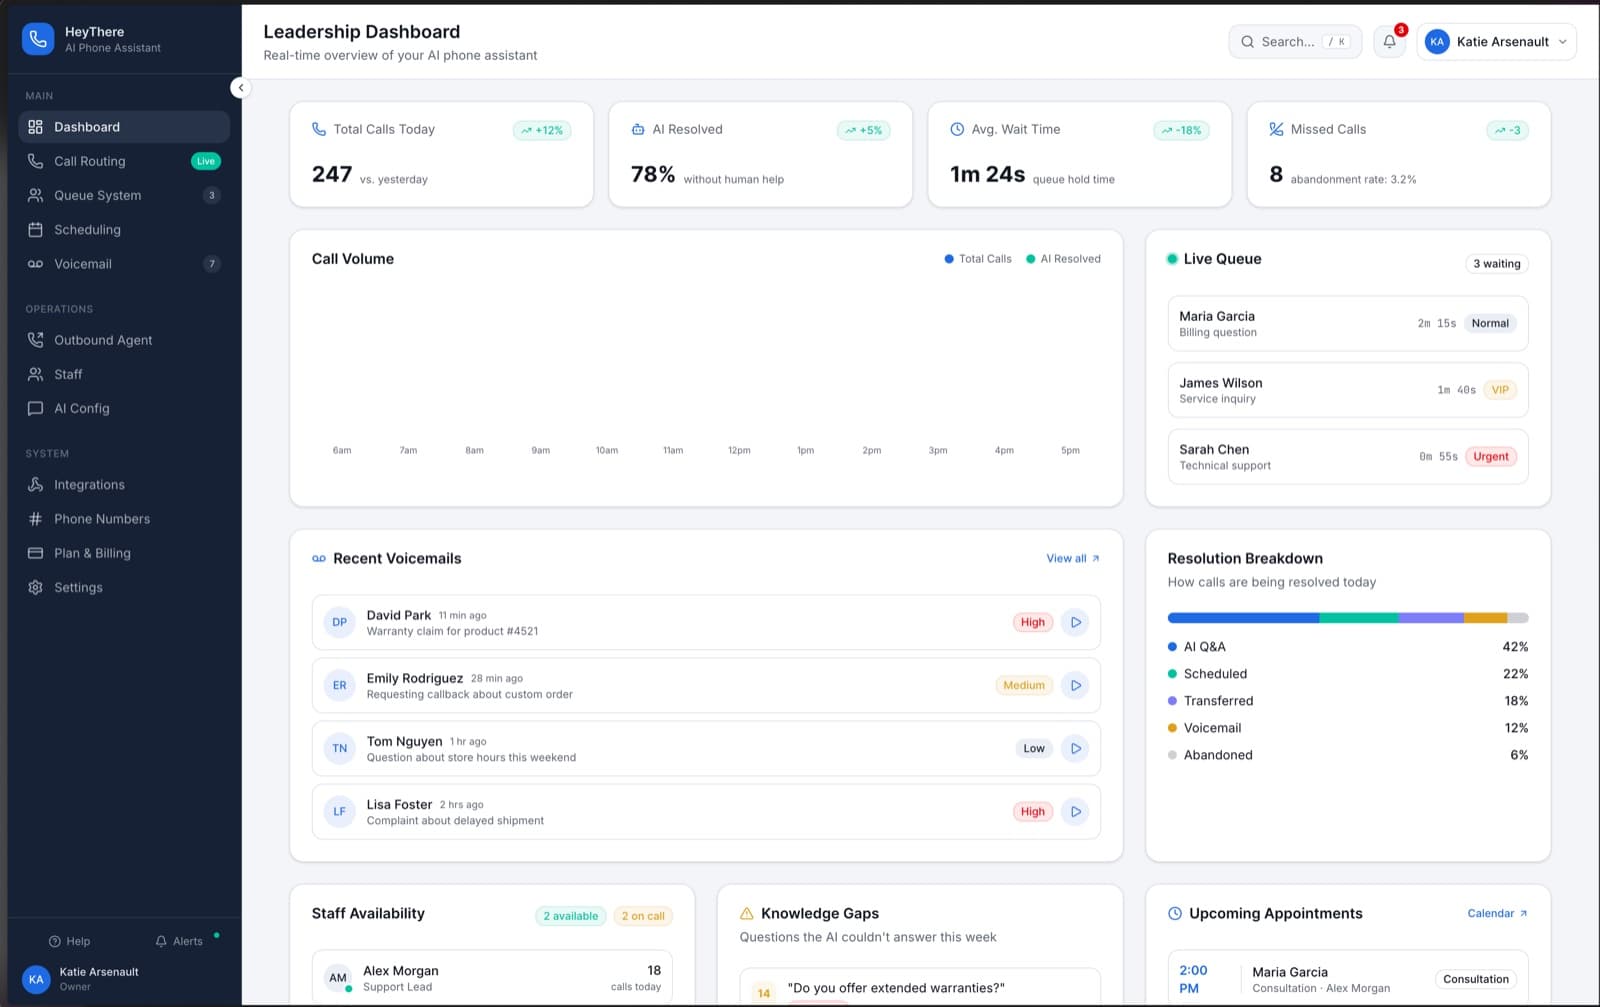The image size is (1600, 1007).
Task: Switch to the Dashboard menu item
Action: pyautogui.click(x=87, y=127)
